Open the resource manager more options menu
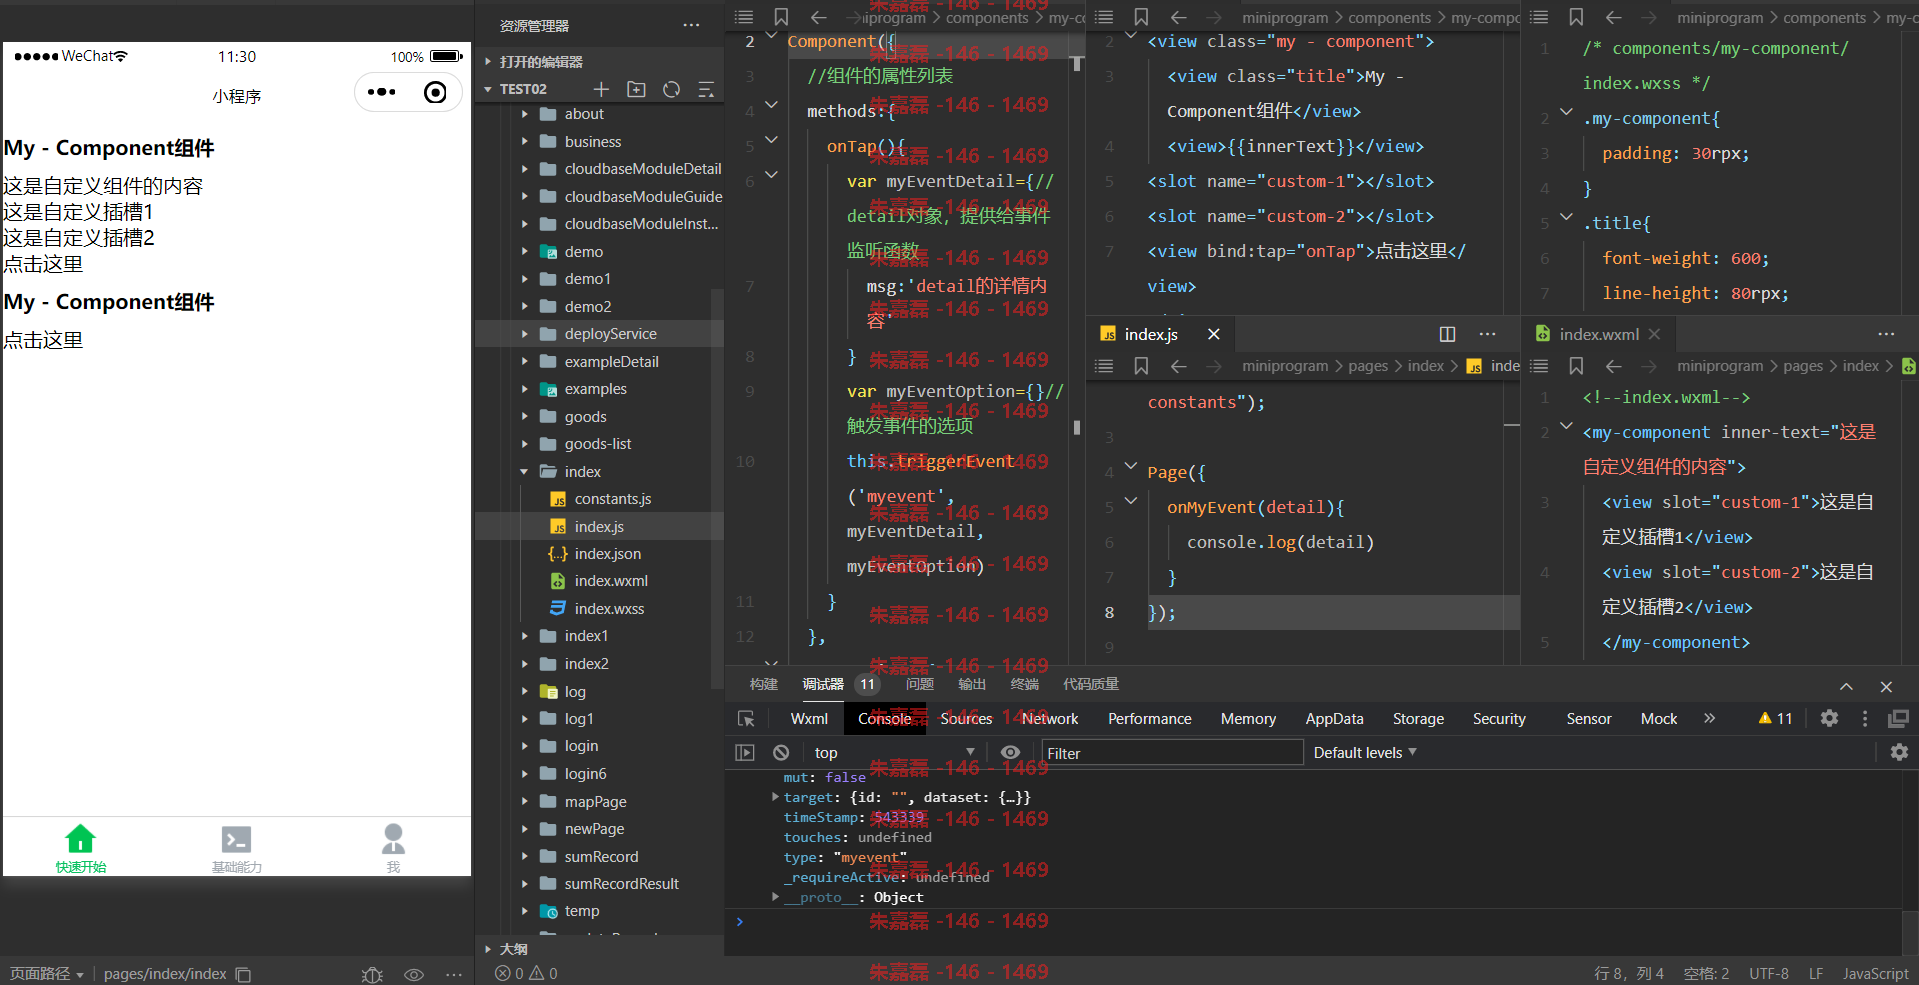This screenshot has height=985, width=1919. coord(691,25)
